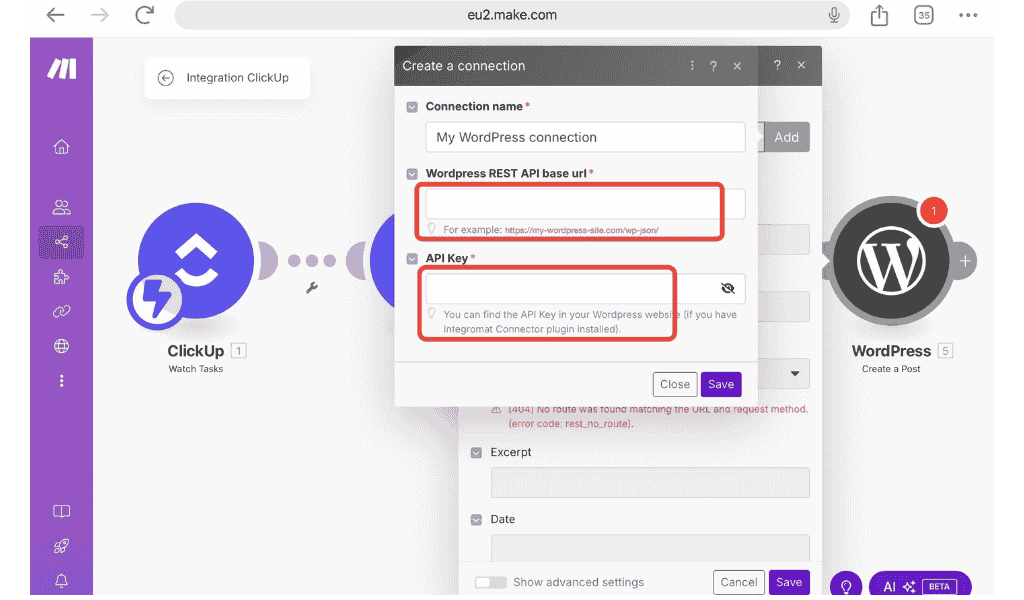Screen dimensions: 1024x600
Task: Click the red 1 badge on WordPress
Action: 934,211
